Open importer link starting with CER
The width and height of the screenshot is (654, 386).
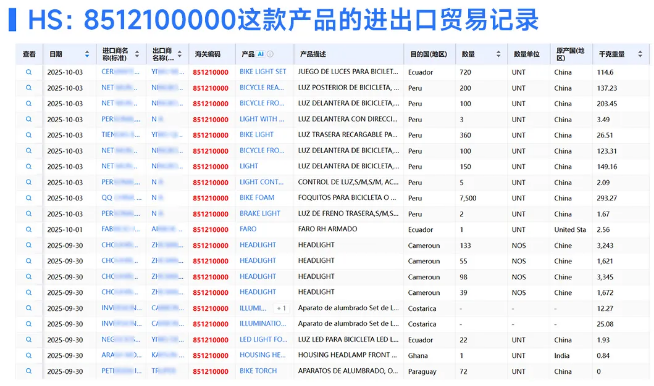click(121, 72)
